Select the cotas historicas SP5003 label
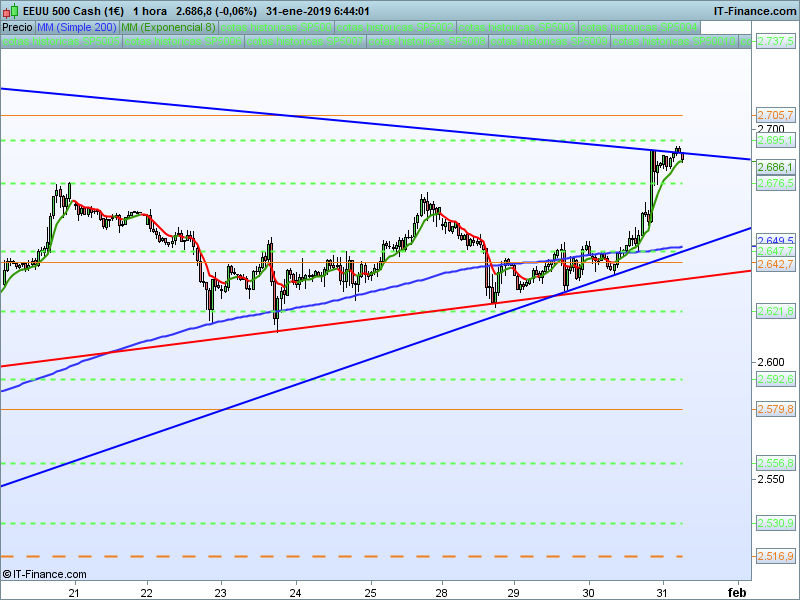Screen dimensions: 800x600 [517, 27]
